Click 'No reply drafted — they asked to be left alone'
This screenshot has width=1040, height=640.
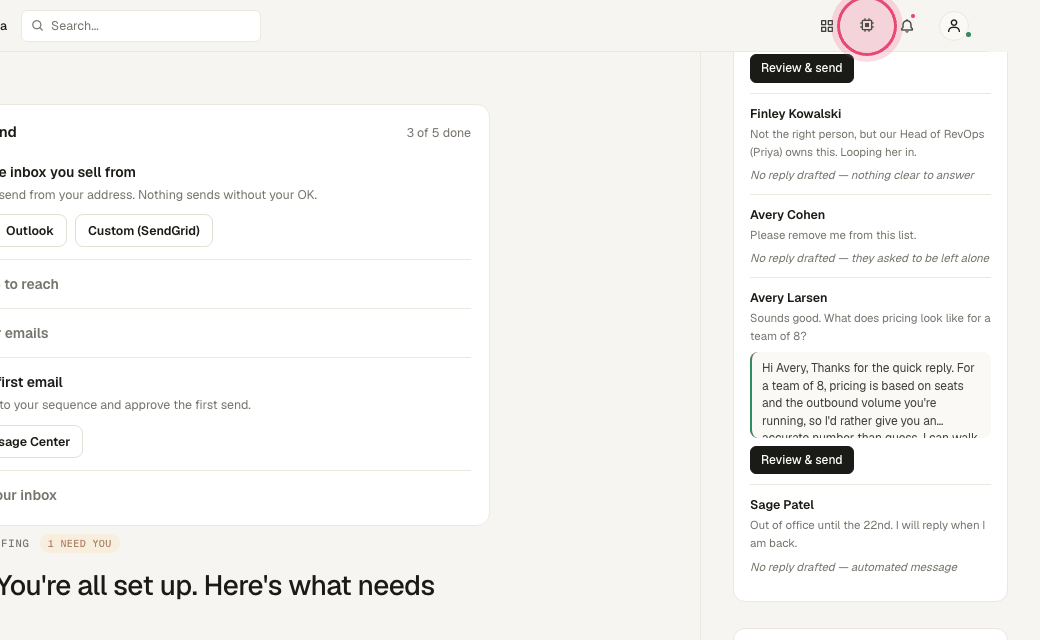870,258
